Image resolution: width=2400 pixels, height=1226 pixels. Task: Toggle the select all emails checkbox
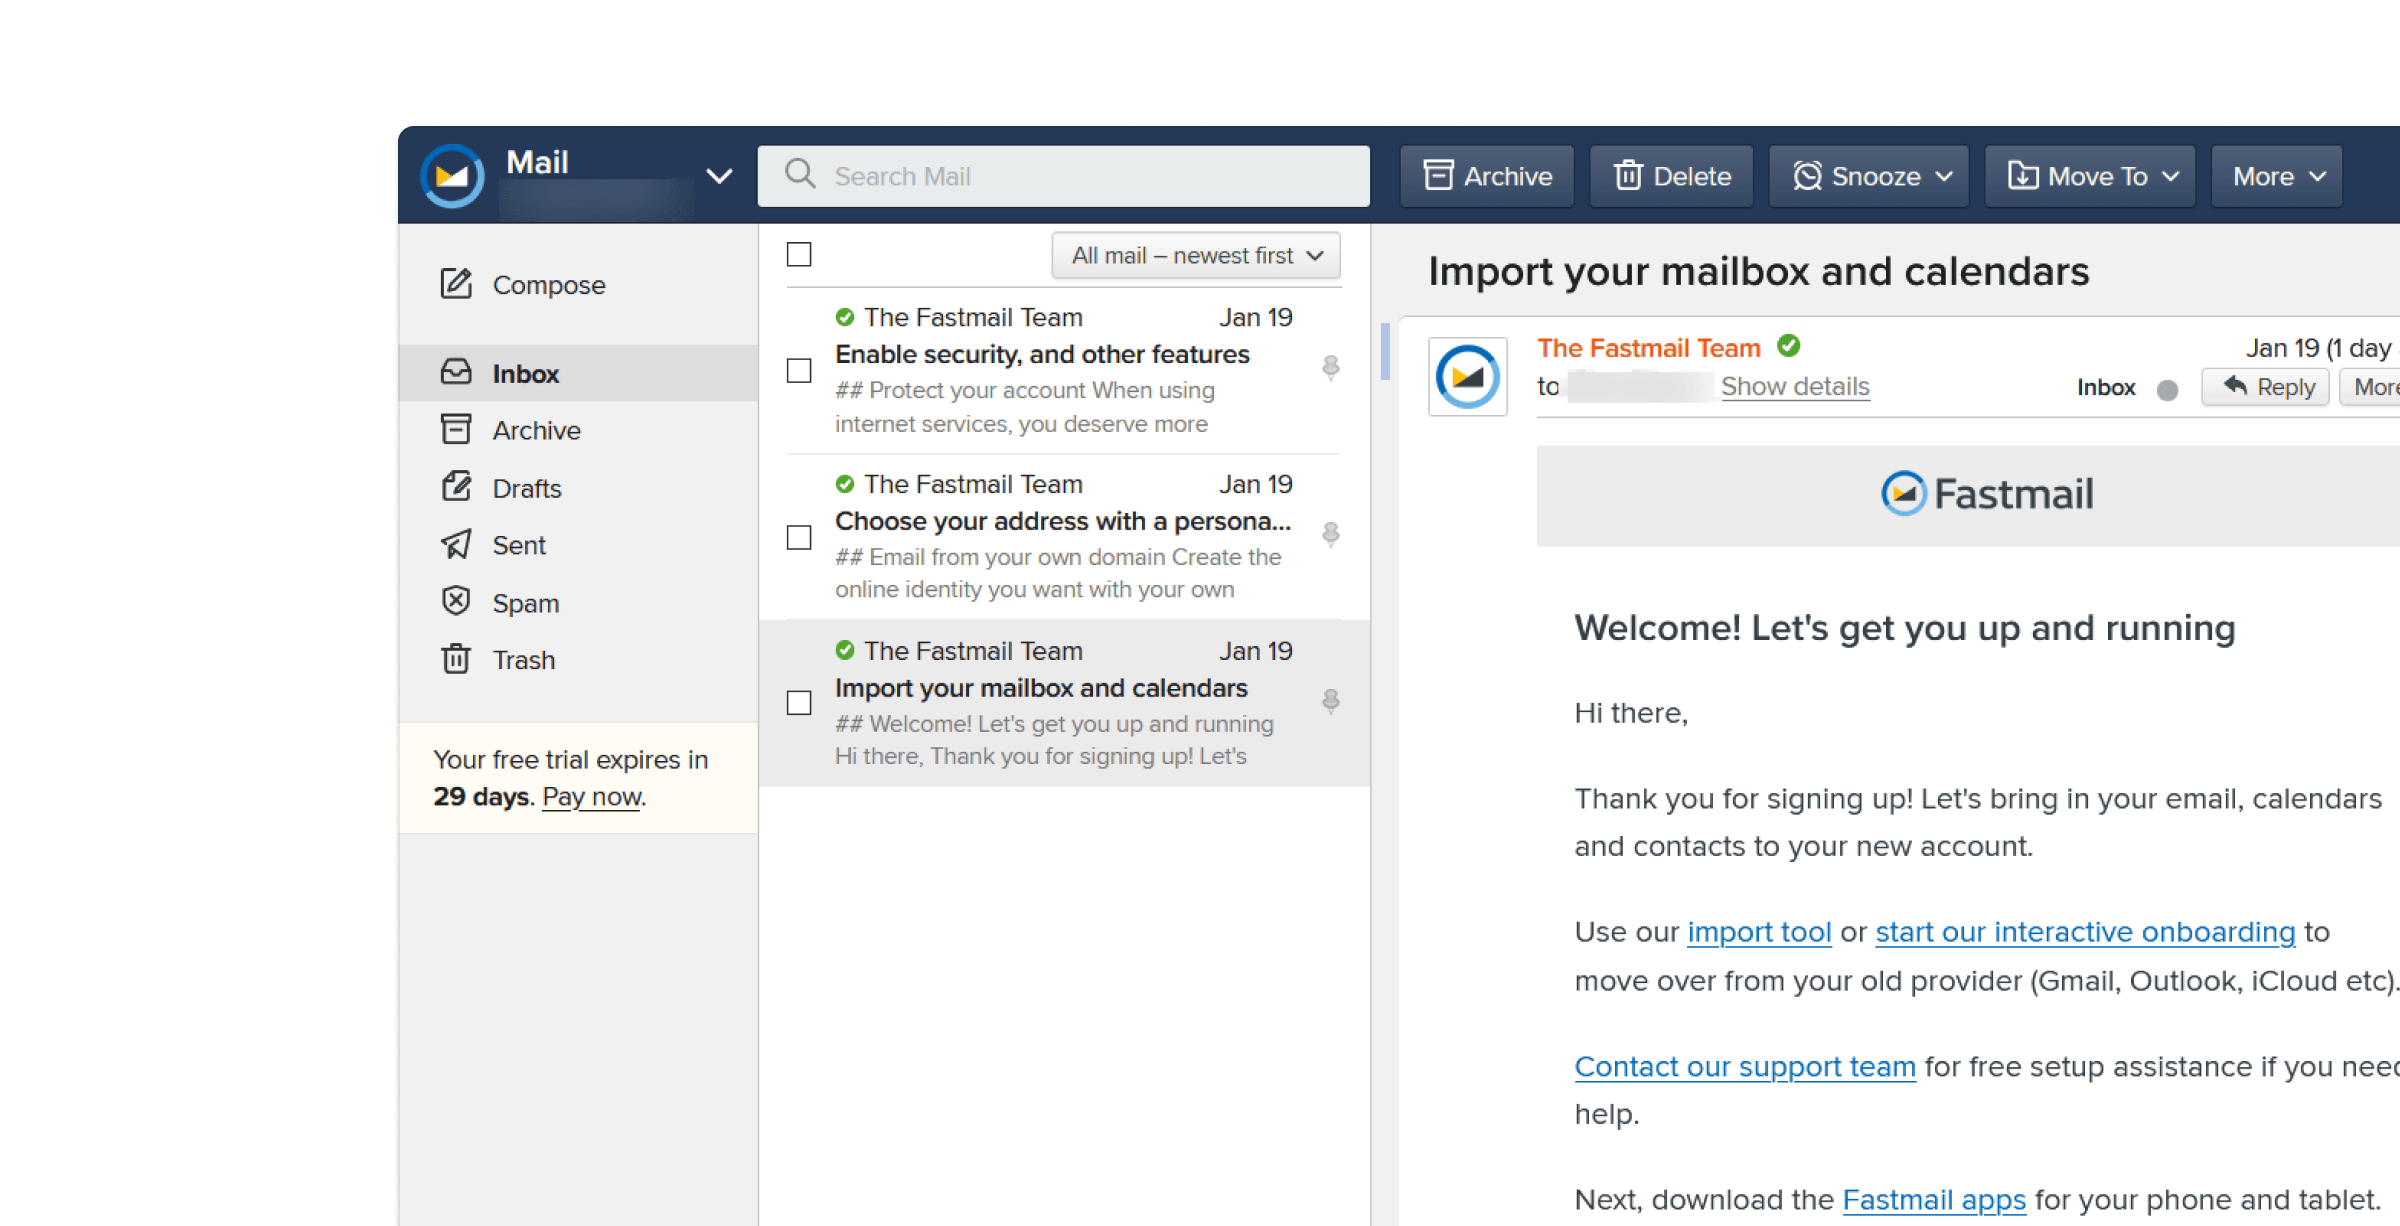click(799, 253)
